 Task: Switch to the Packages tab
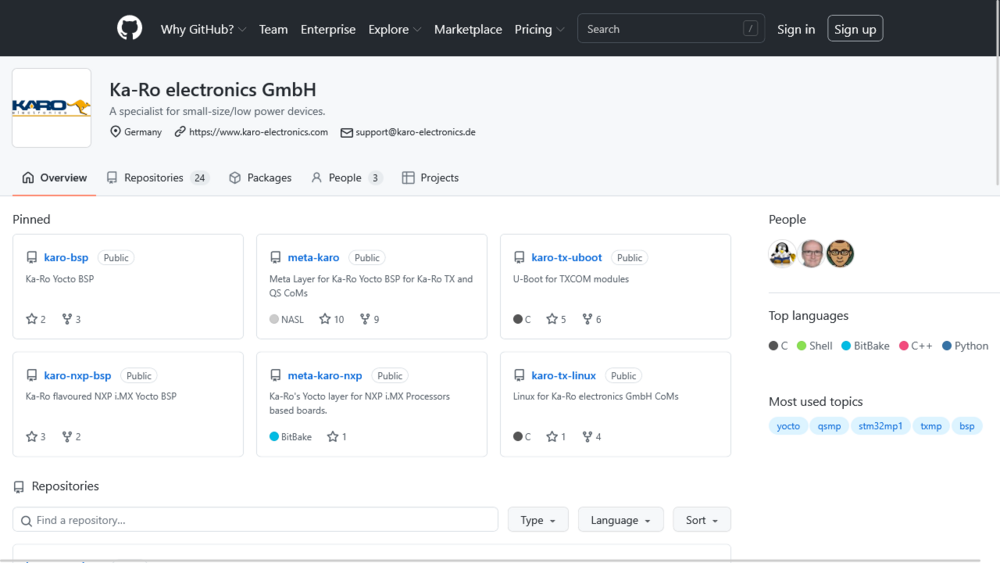click(x=260, y=178)
